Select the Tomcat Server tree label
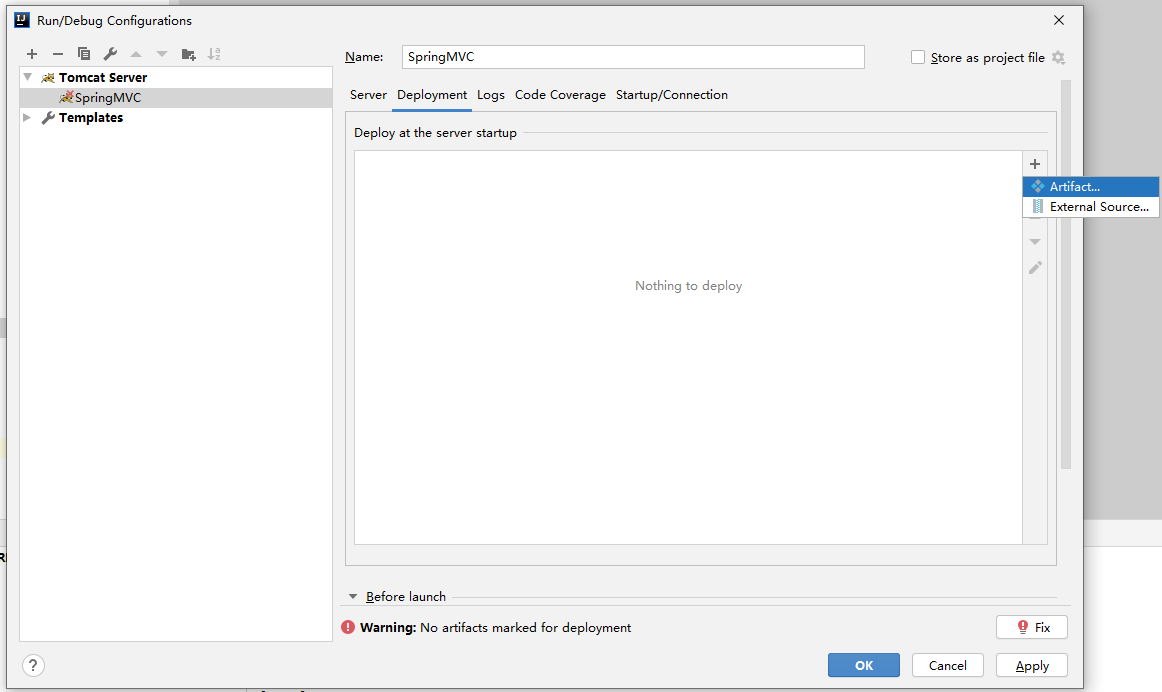The height and width of the screenshot is (692, 1162). click(103, 77)
